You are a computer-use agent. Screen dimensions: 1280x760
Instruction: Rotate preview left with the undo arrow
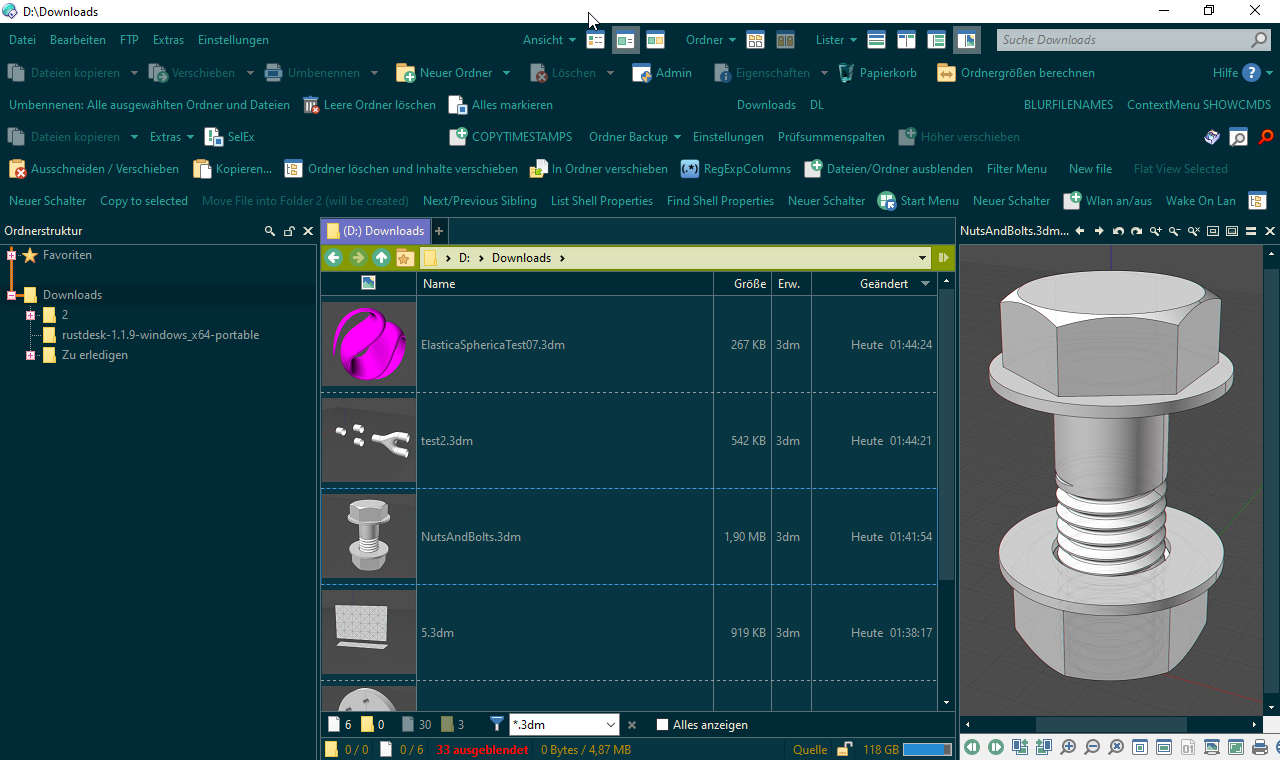pos(1118,231)
